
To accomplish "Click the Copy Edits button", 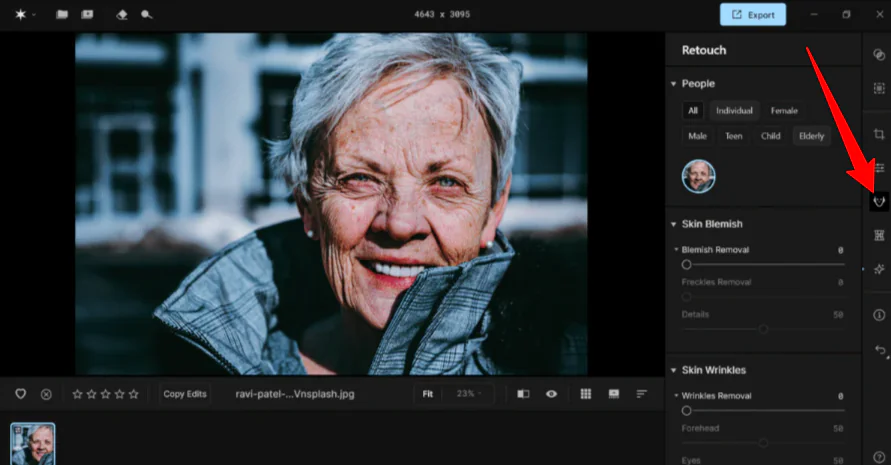I will [185, 394].
